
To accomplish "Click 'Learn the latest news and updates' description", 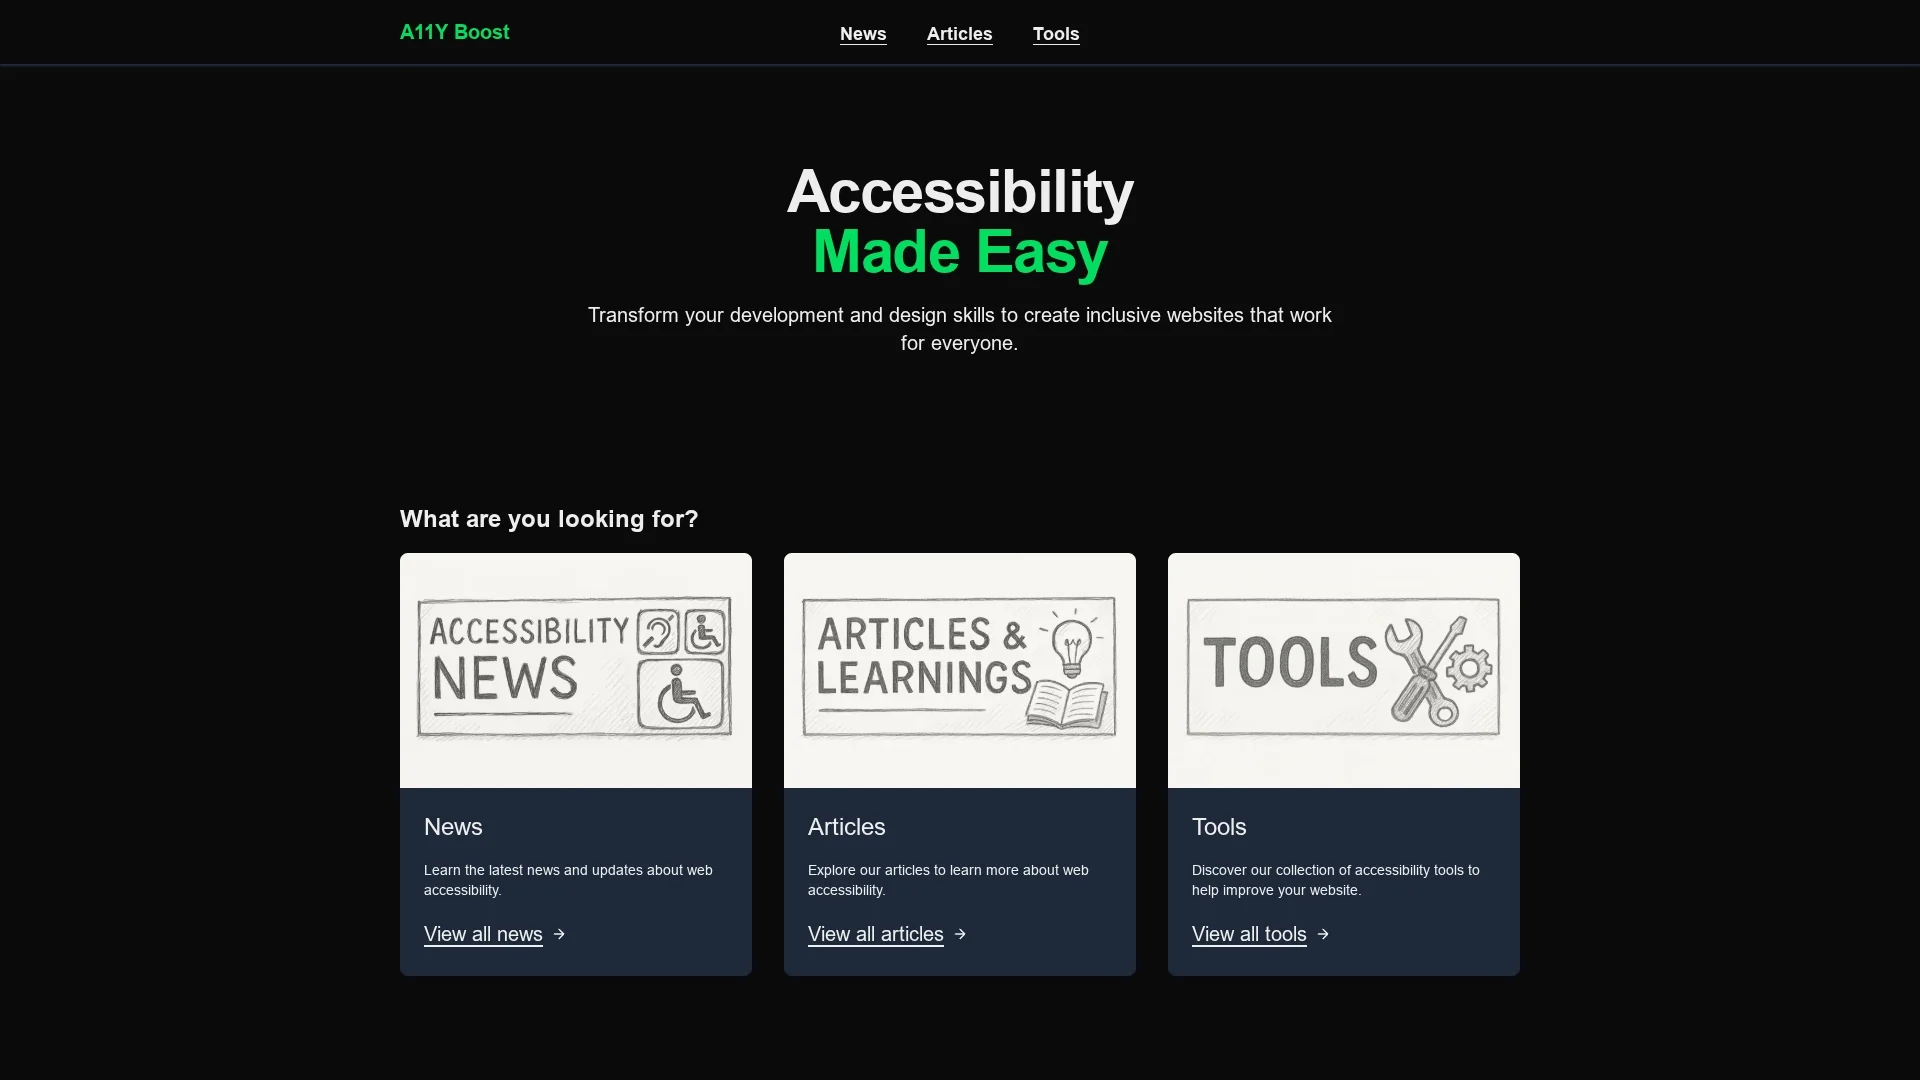I will click(568, 880).
